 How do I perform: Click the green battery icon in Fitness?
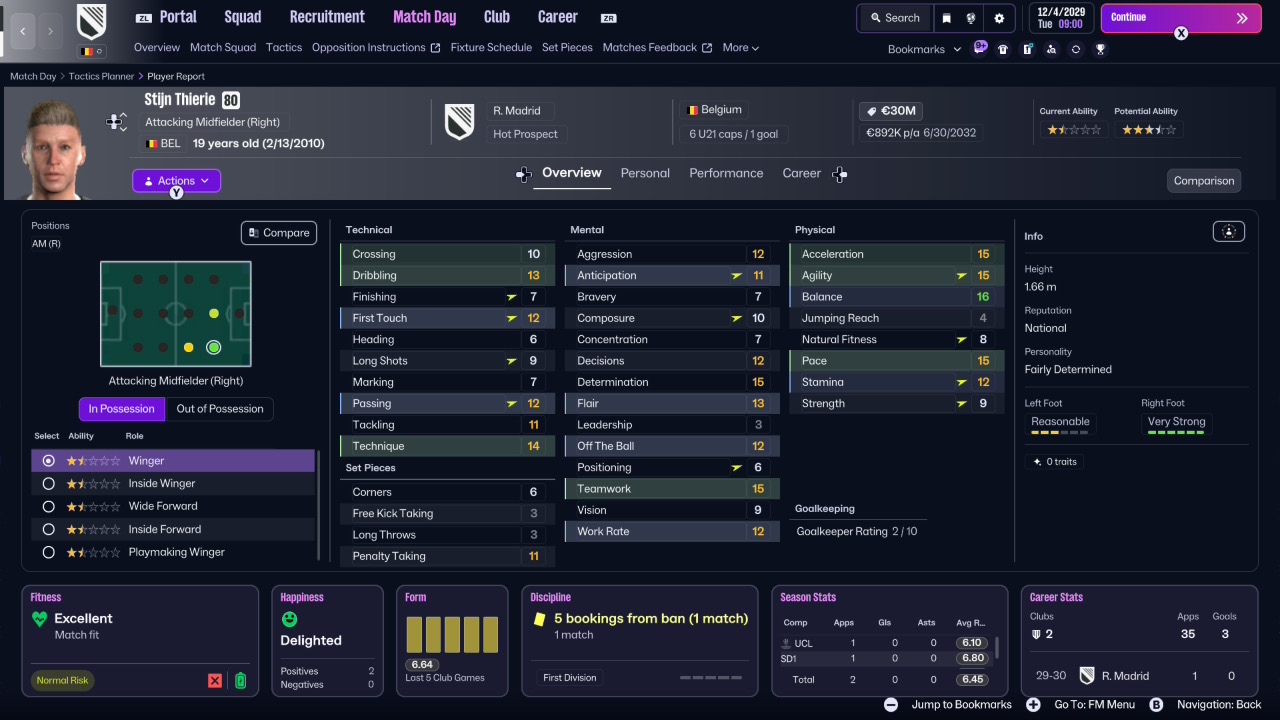click(240, 681)
